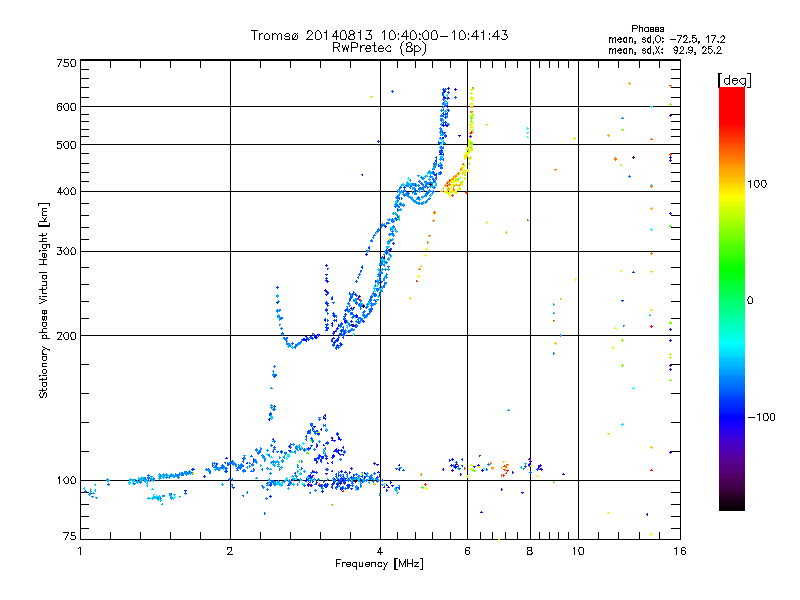Select the 'mean, sd,X: 92.9, 25.2' line
This screenshot has width=800, height=600.
665,50
